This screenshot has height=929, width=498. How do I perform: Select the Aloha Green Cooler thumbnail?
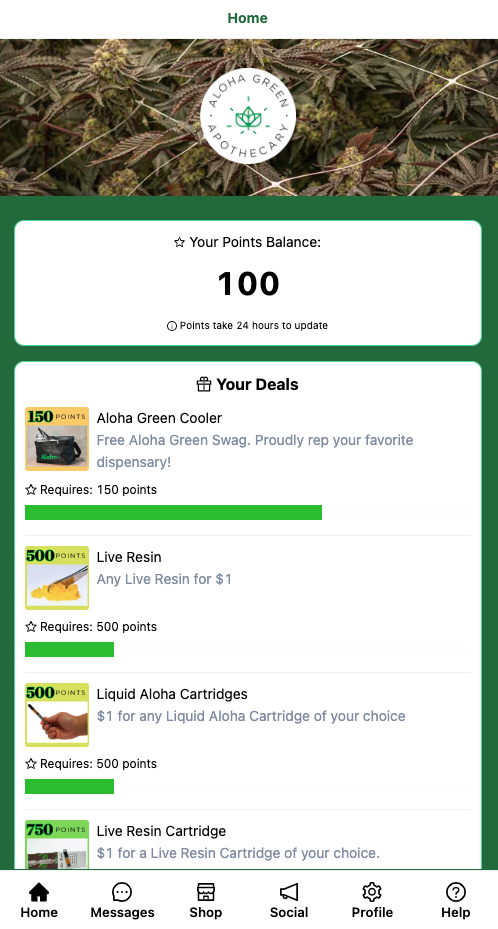click(x=57, y=439)
